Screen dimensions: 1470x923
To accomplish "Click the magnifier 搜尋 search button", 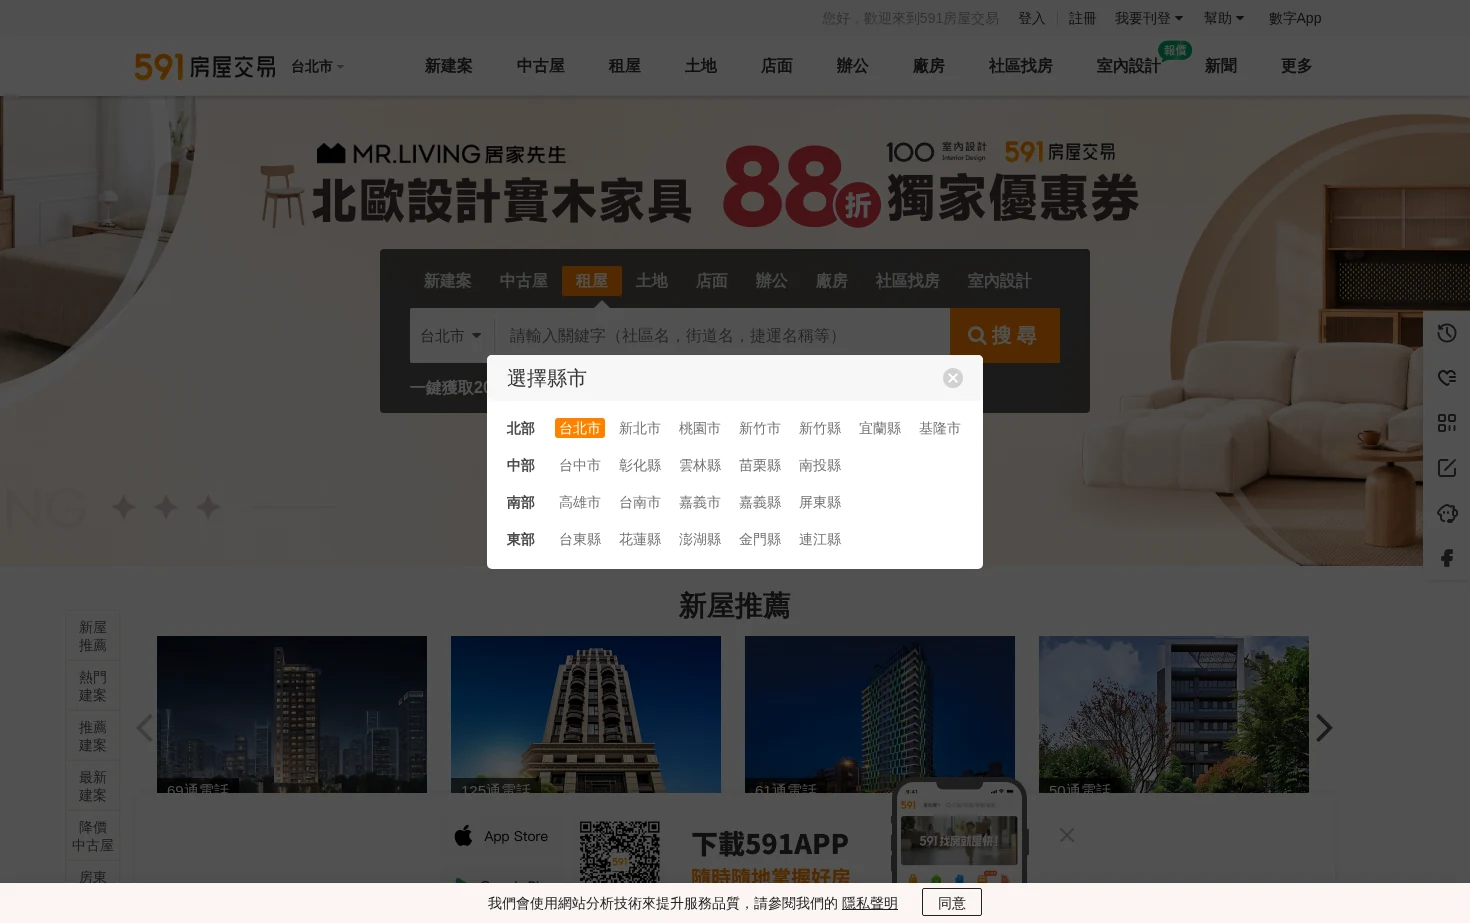I will click(x=1004, y=336).
